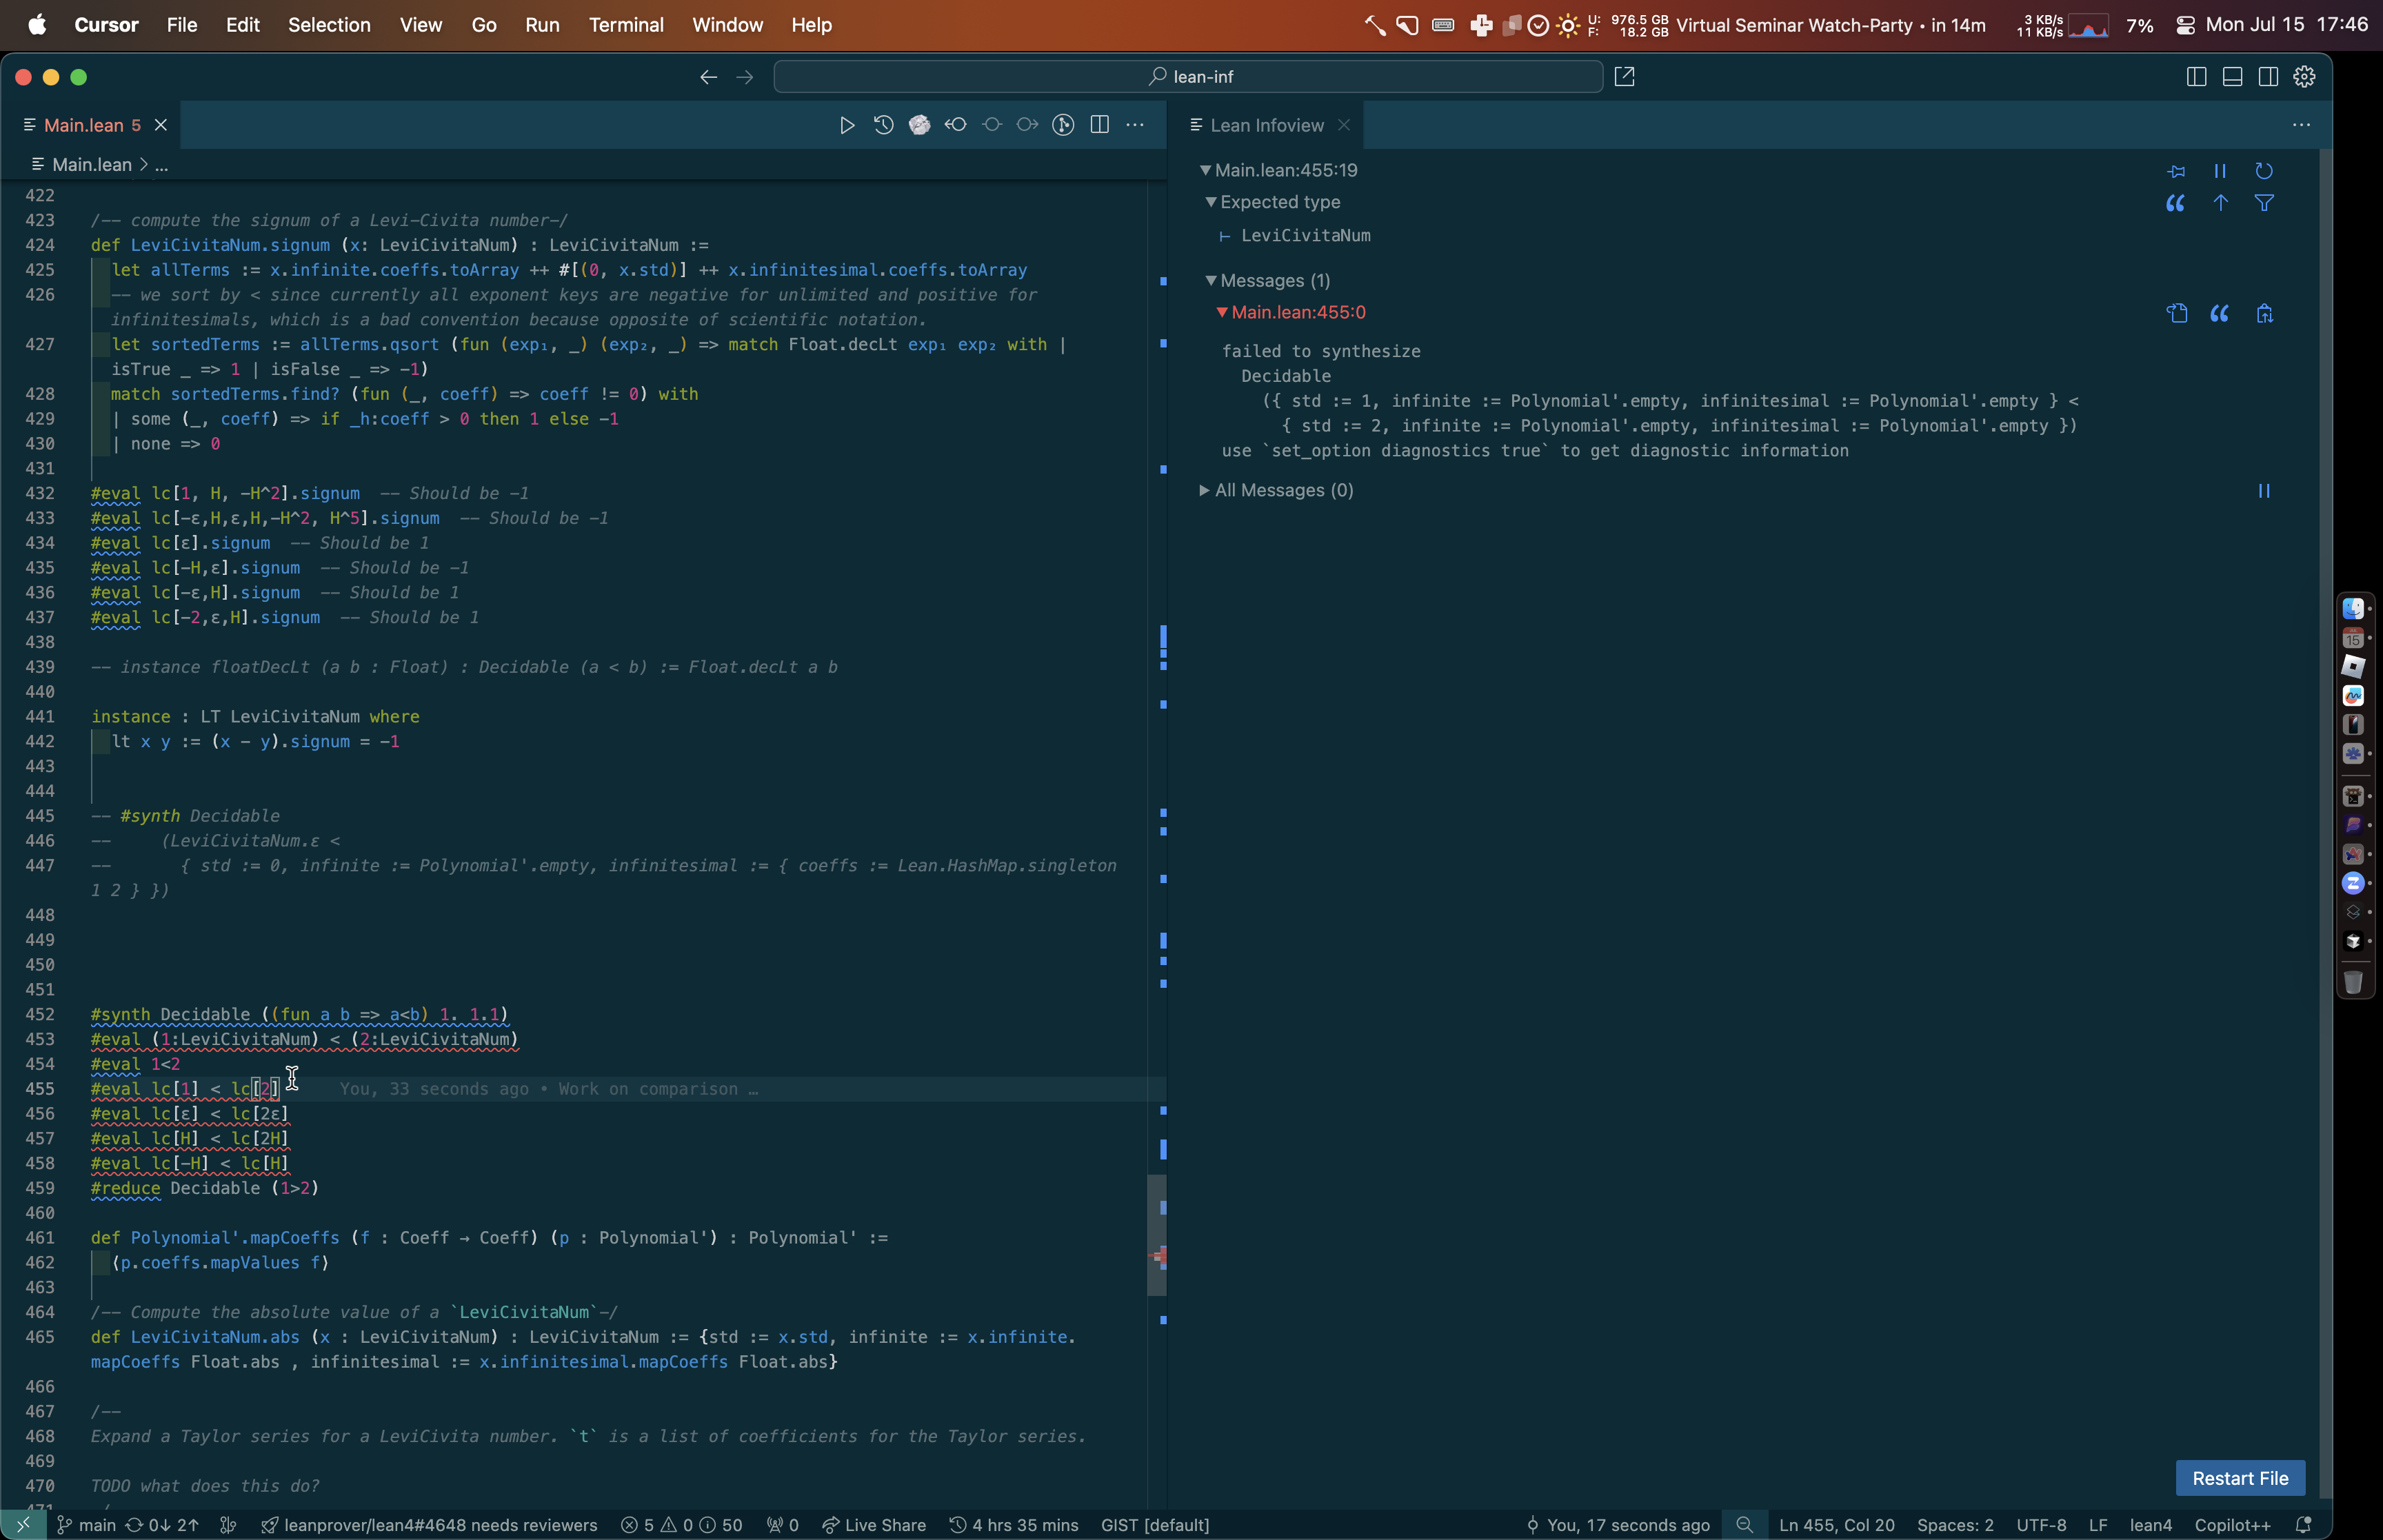Open Infoview panel More Actions ellipsis
Image resolution: width=2383 pixels, height=1540 pixels.
(2301, 125)
